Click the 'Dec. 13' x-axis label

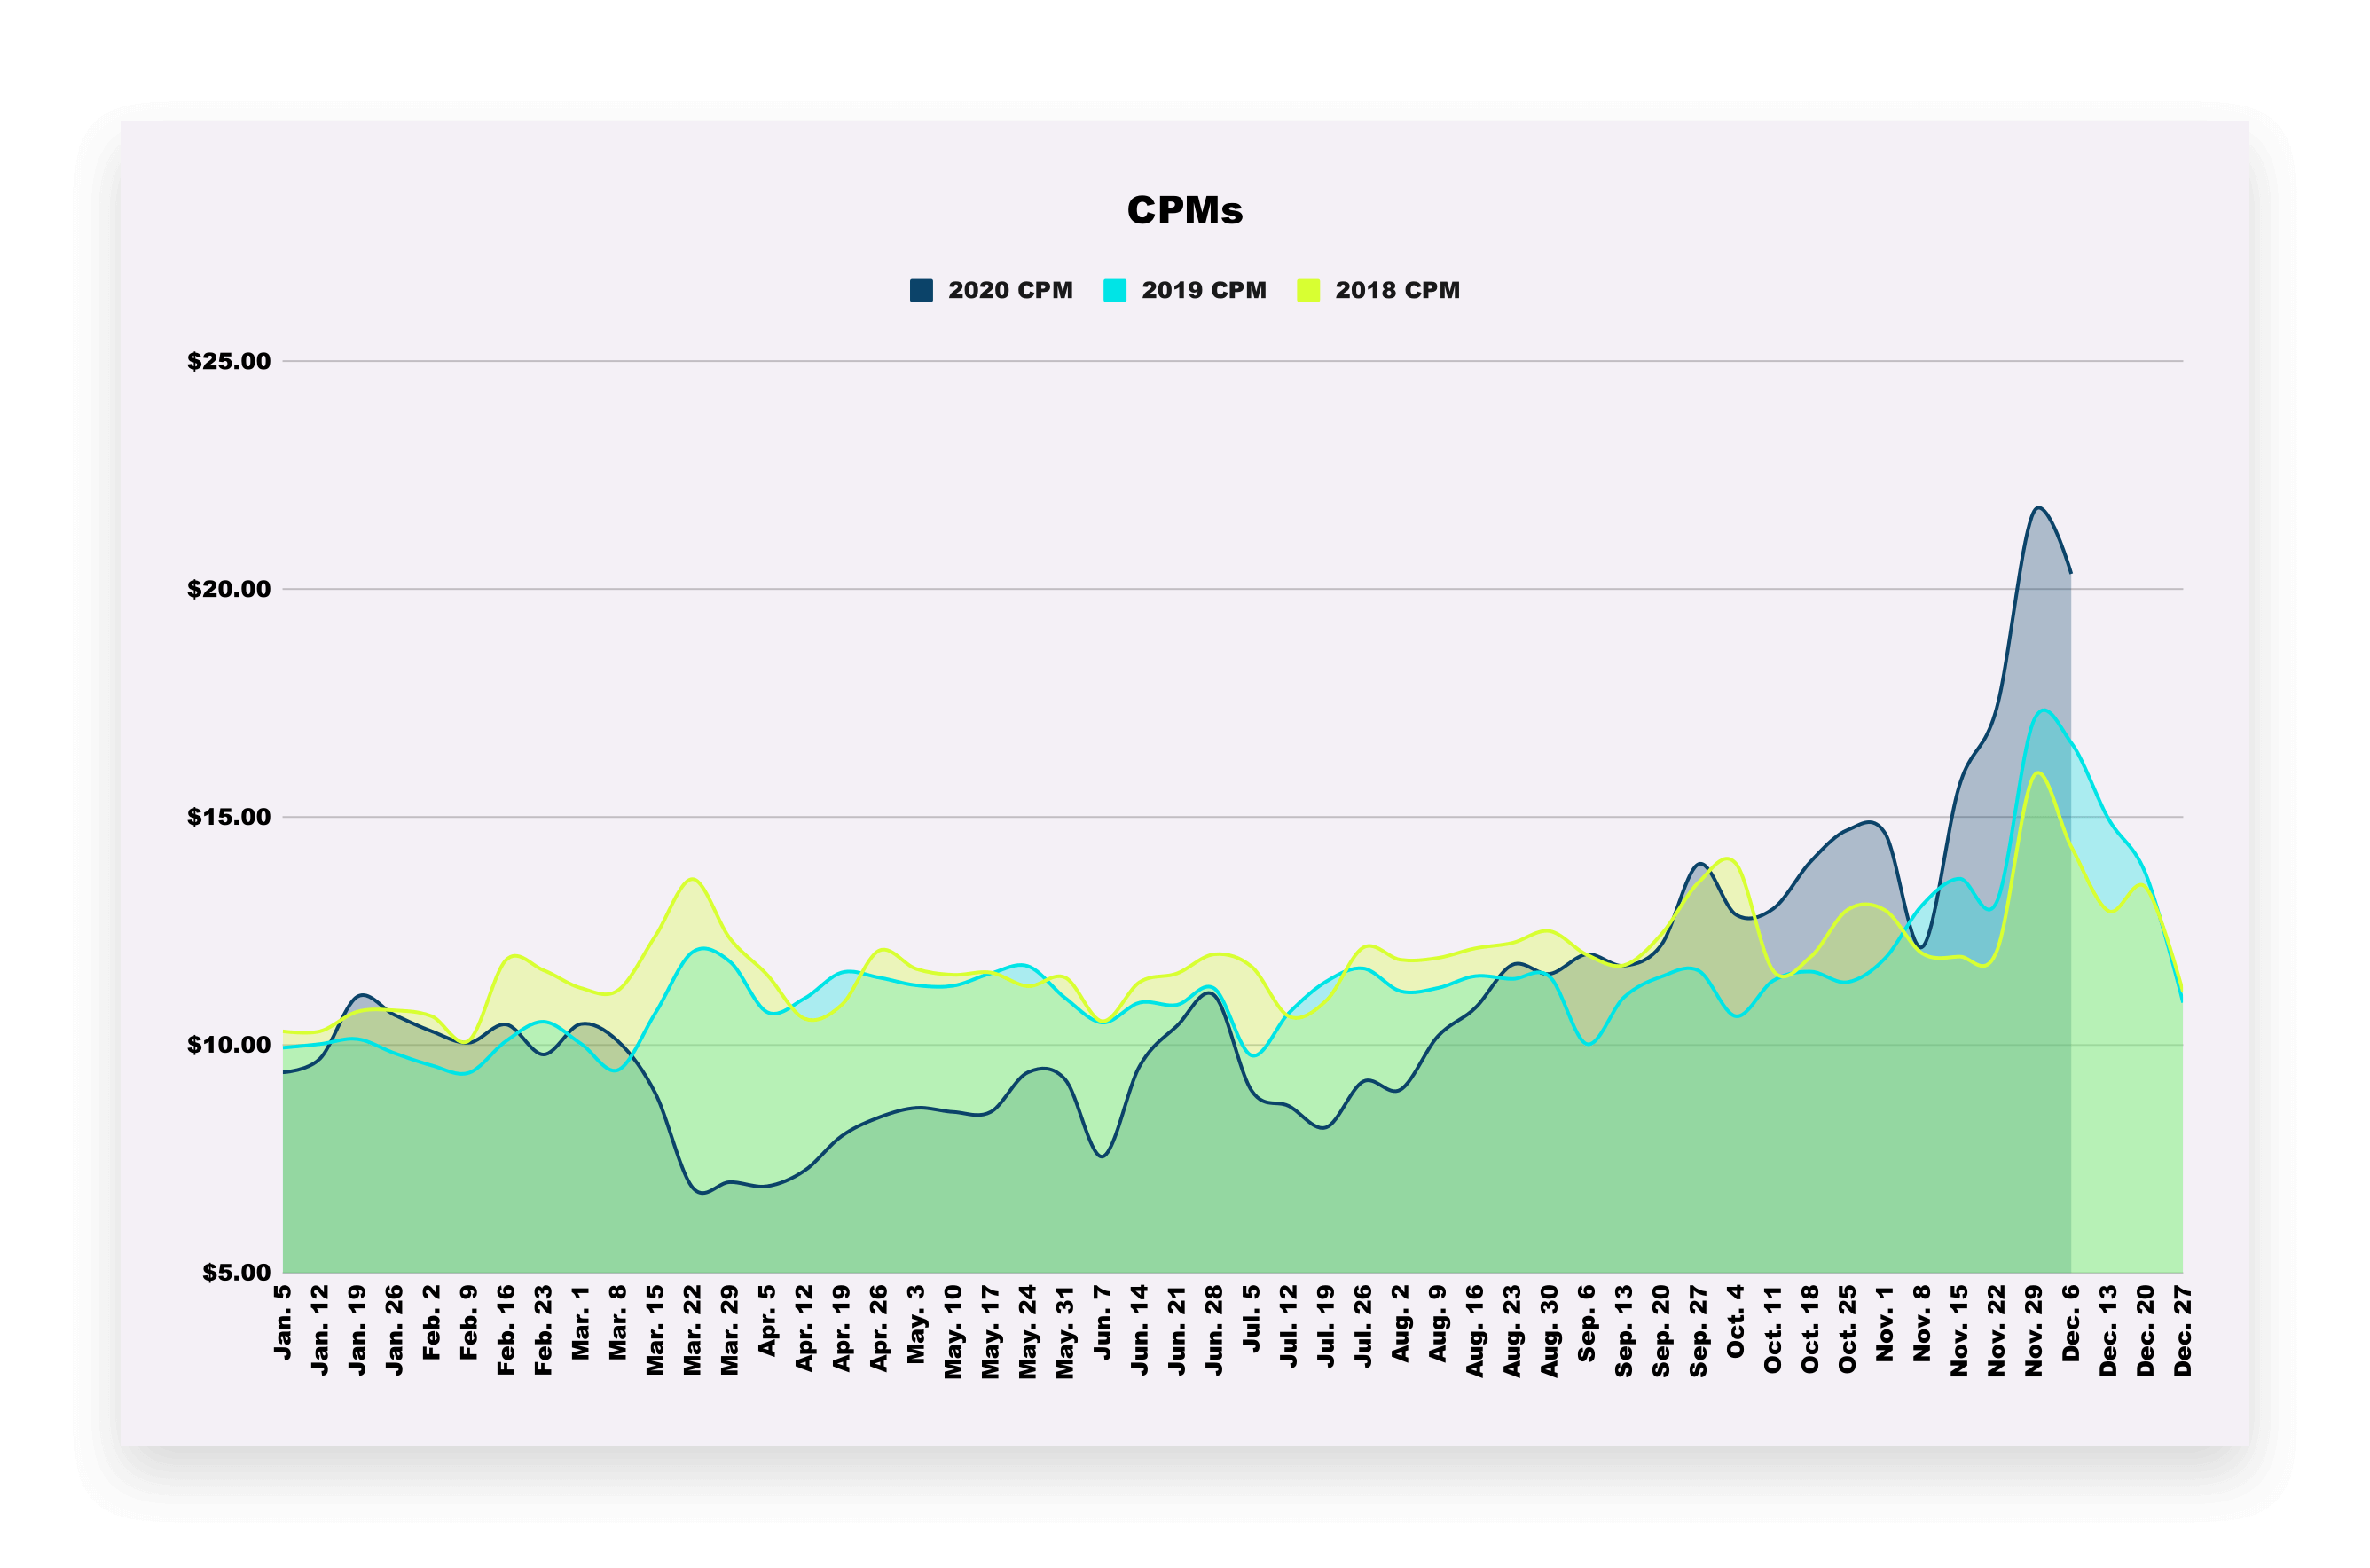(2108, 1331)
